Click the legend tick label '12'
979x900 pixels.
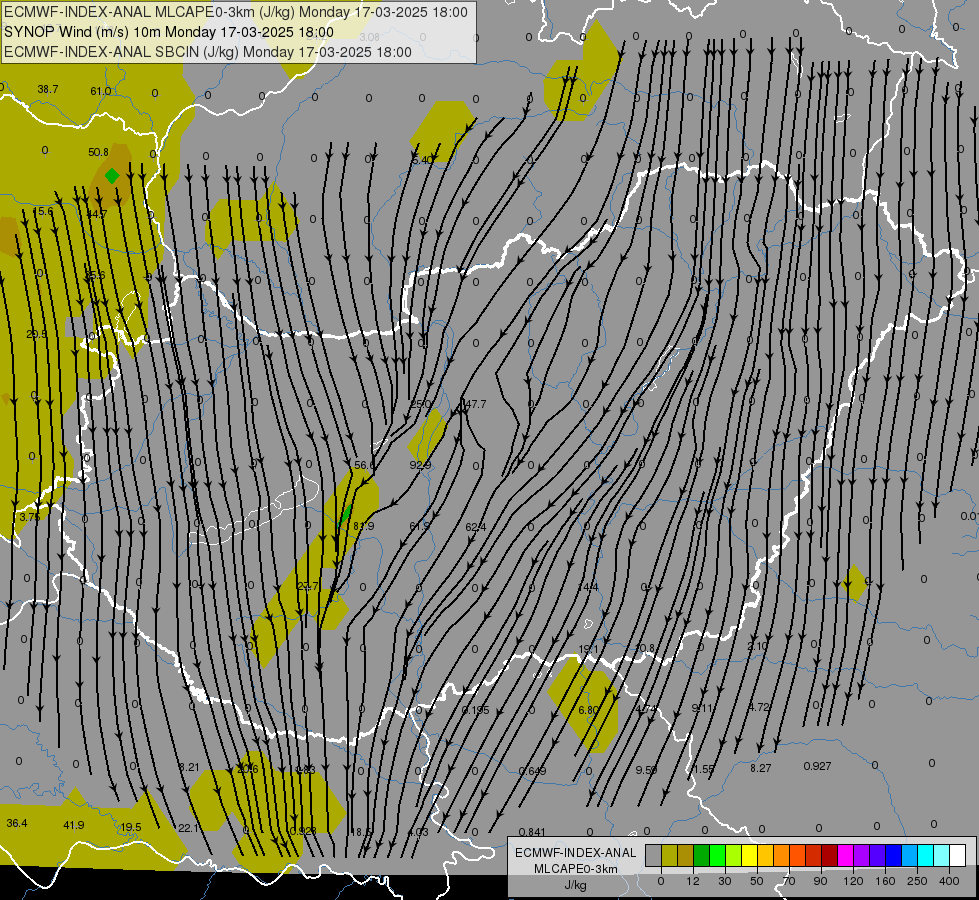[693, 881]
